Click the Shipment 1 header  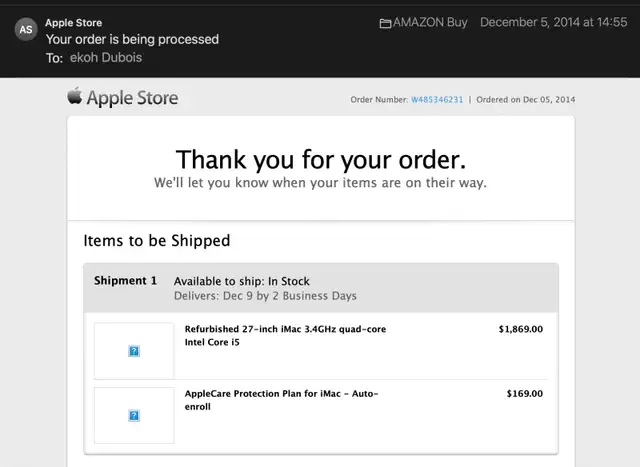coord(125,281)
